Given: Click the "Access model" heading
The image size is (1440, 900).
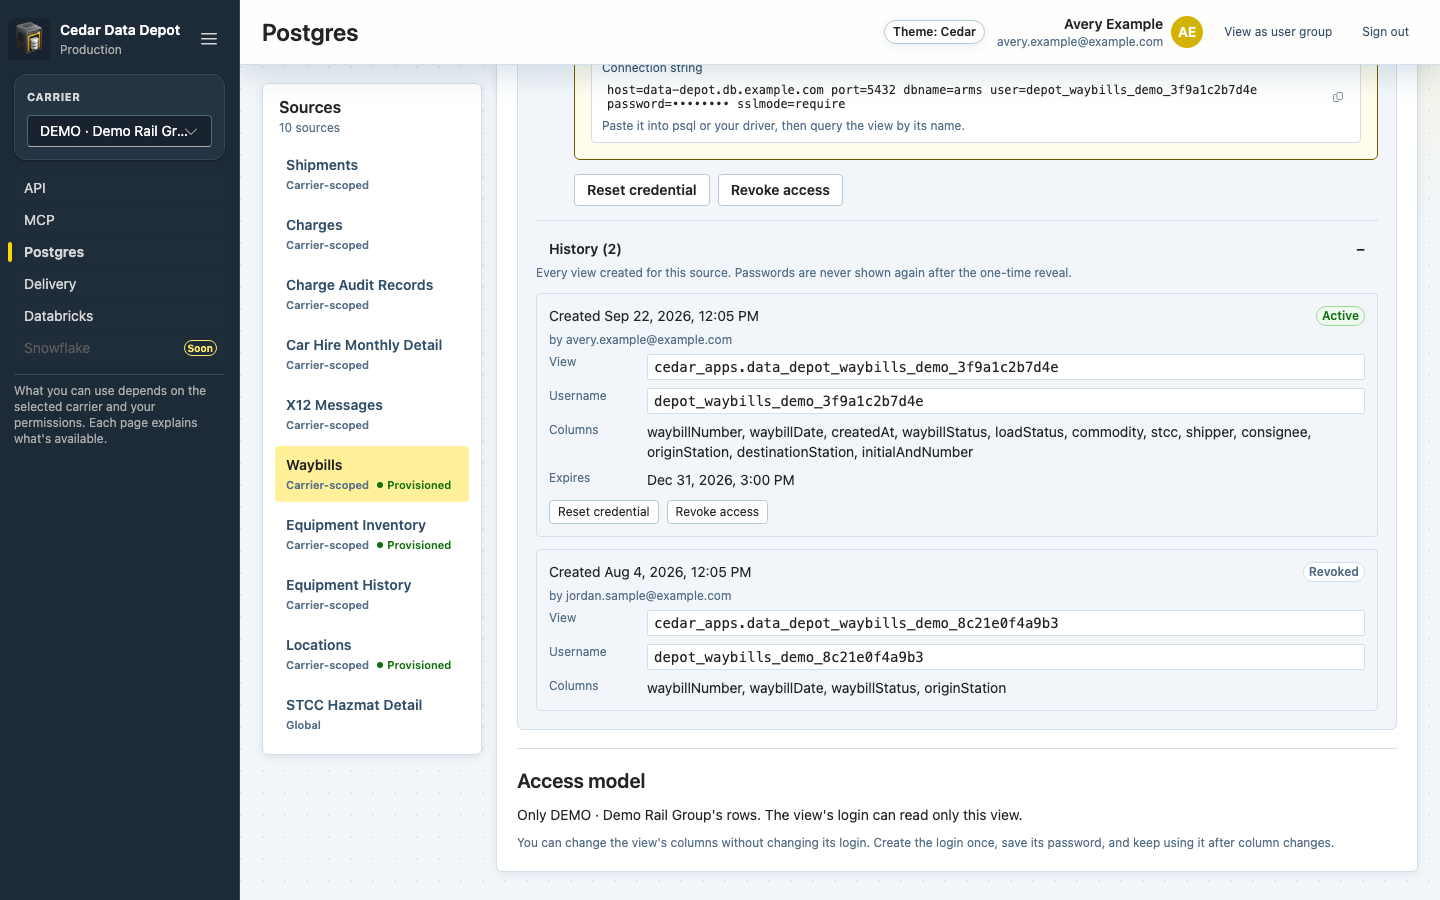Looking at the screenshot, I should coord(581,781).
